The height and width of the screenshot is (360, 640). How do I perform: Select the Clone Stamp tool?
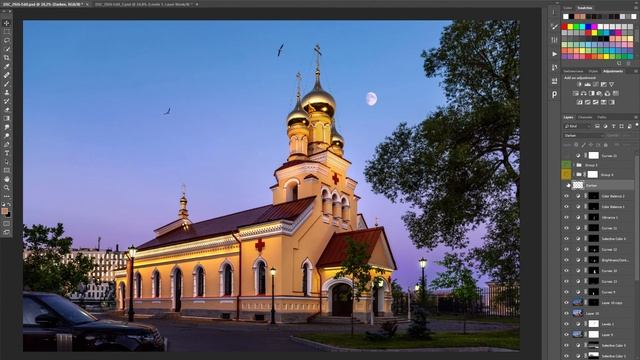(x=7, y=92)
